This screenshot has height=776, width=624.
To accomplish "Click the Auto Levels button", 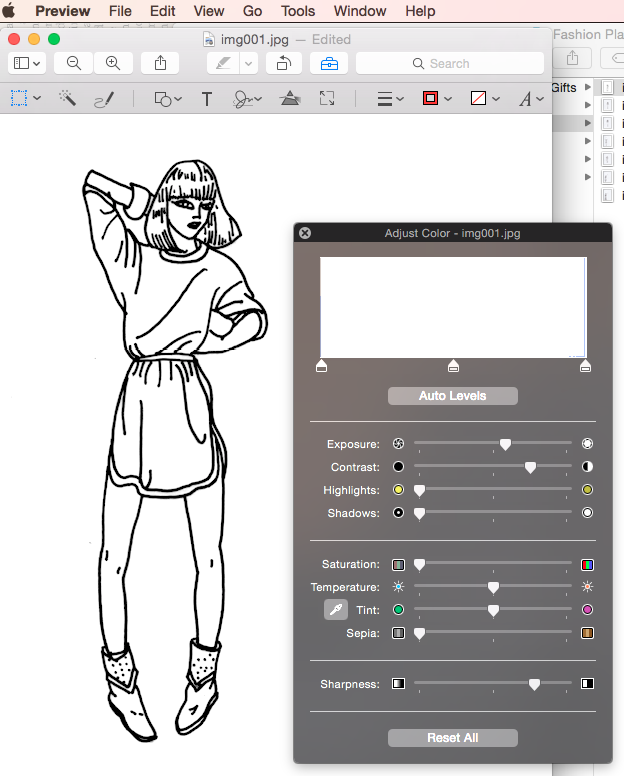I will coord(453,396).
